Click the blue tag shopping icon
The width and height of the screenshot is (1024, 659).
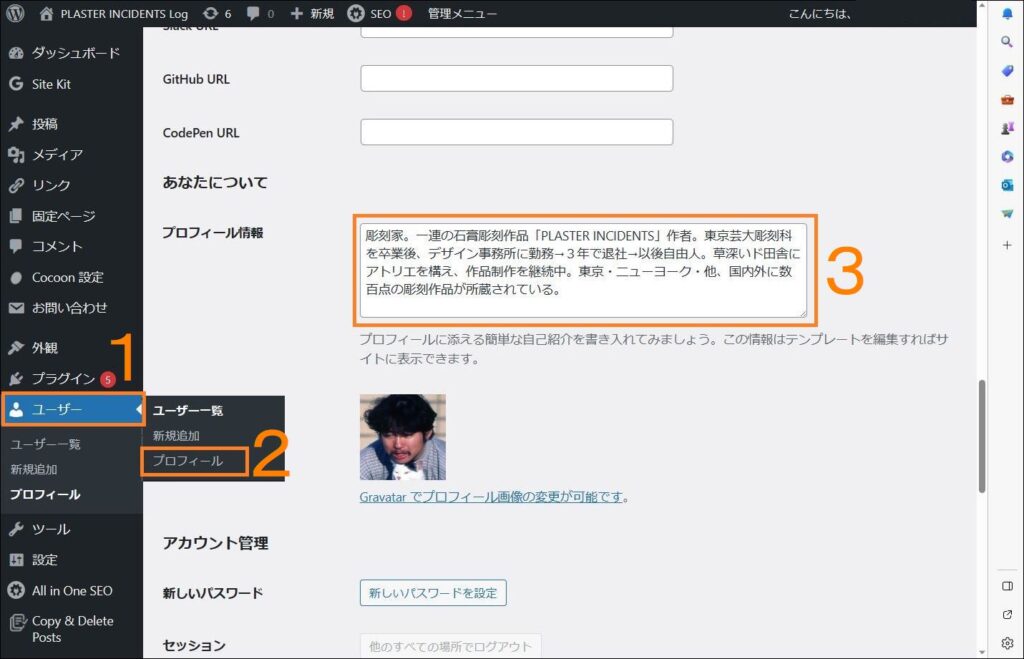click(x=1007, y=71)
